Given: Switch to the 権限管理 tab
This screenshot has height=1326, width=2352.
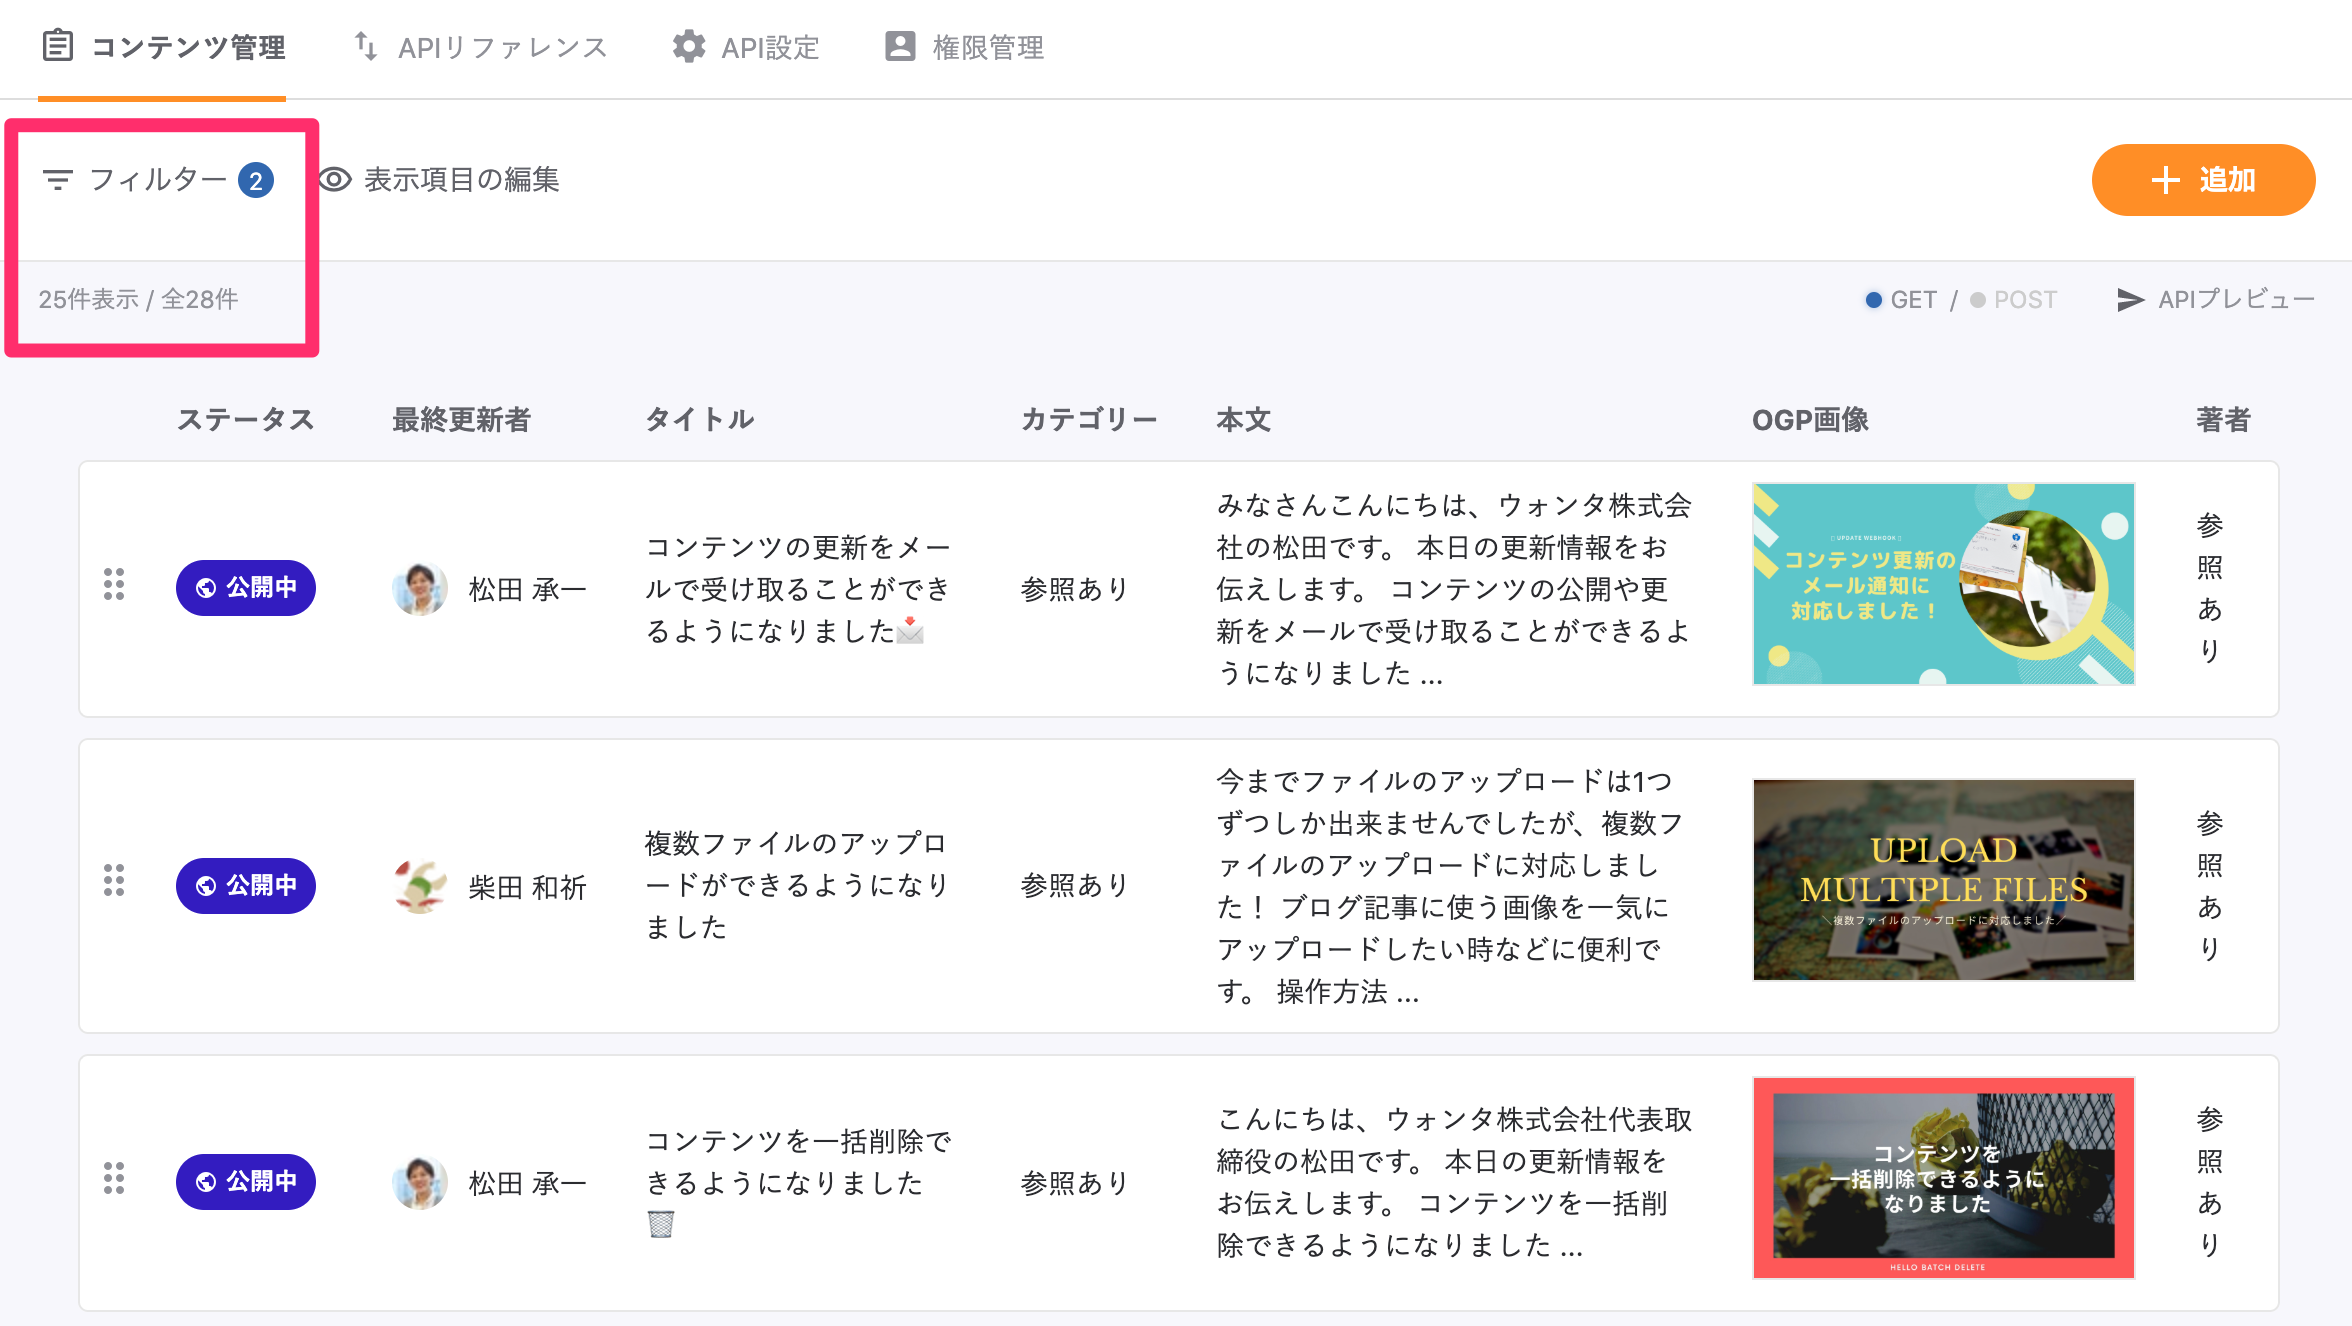Looking at the screenshot, I should (964, 47).
